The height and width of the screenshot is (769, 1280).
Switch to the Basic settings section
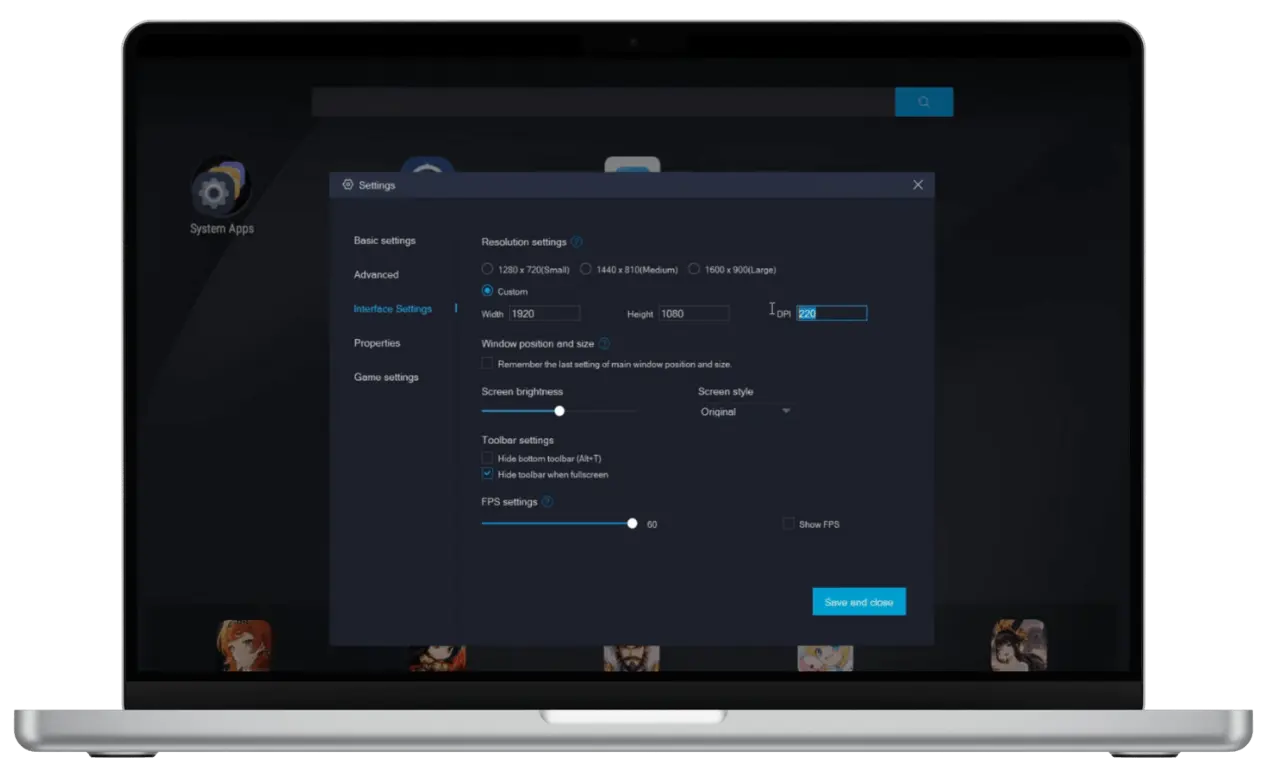click(383, 240)
